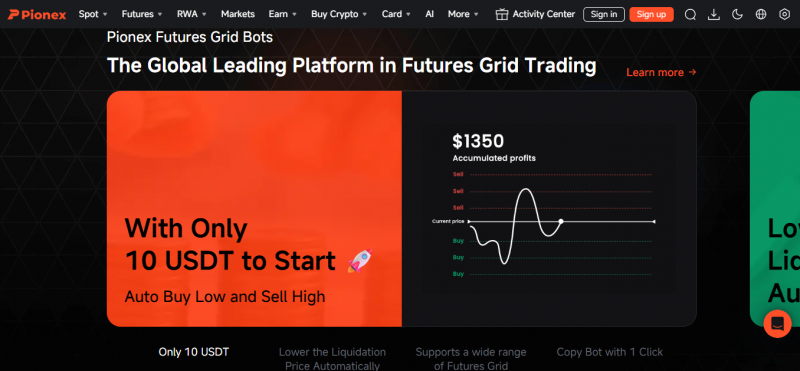Screen dimensions: 800x371
Task: Expand the Earn dropdown menu
Action: point(283,14)
